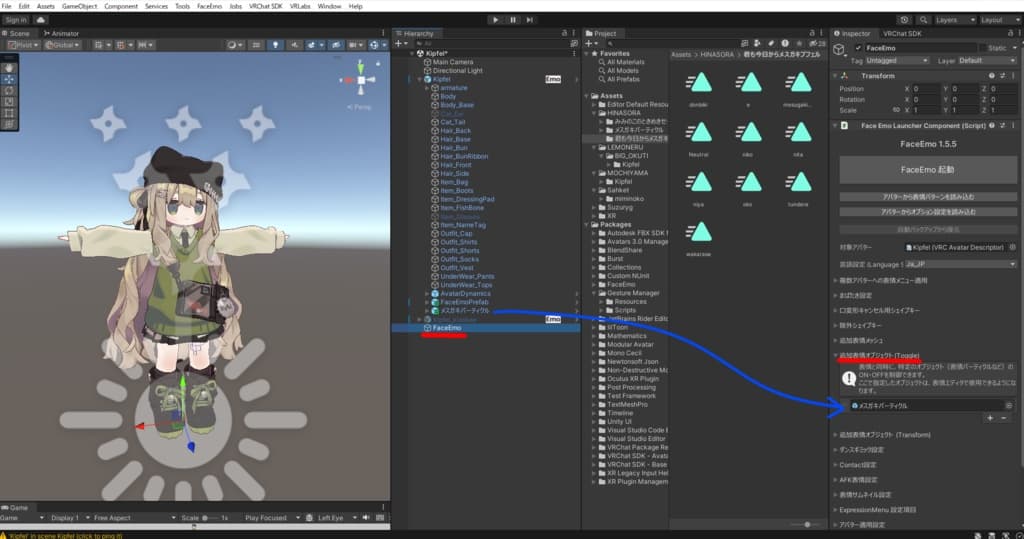Viewport: 1024px width, 539px height.
Task: Click the cloud services icon
Action: [41, 19]
